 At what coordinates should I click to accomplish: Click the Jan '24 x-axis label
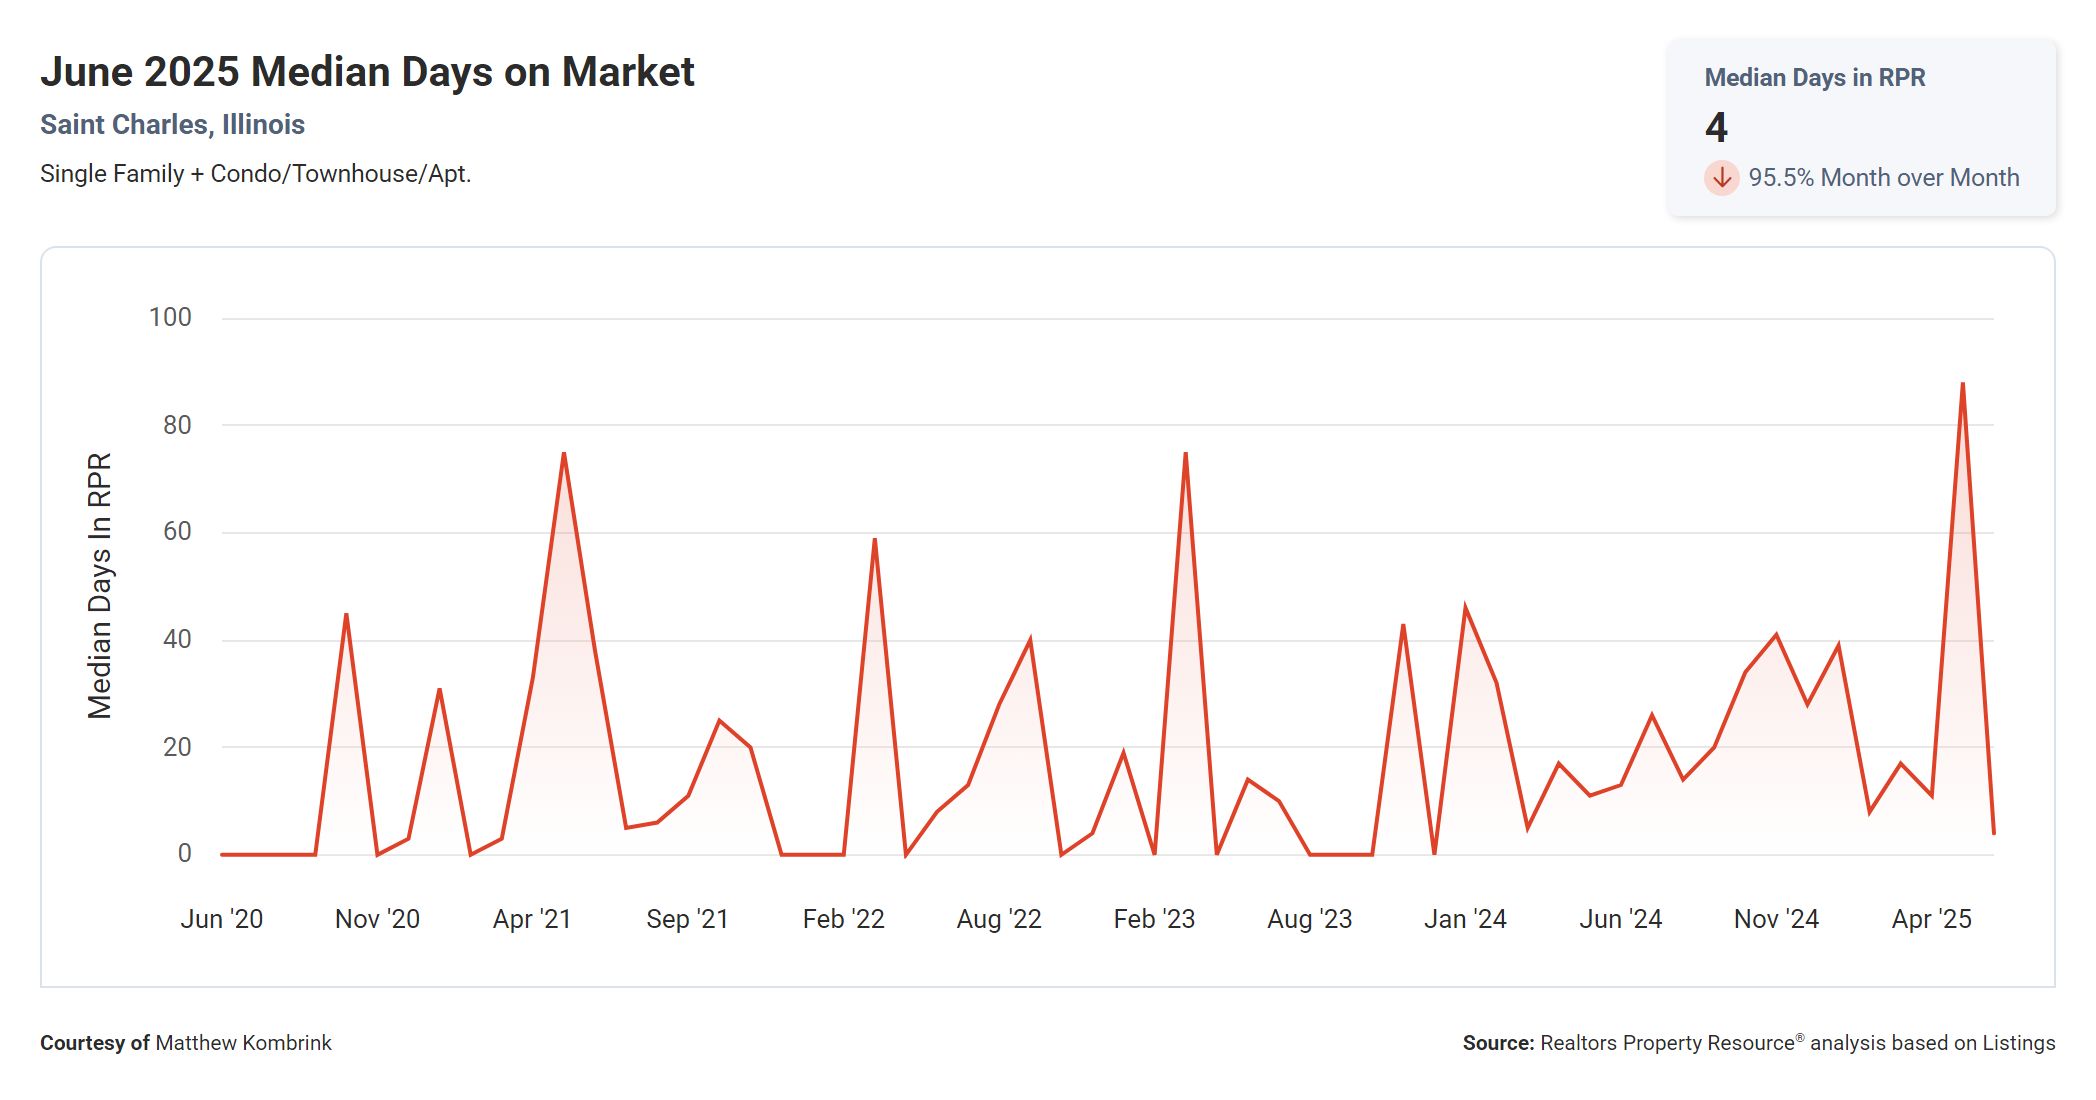(1465, 919)
